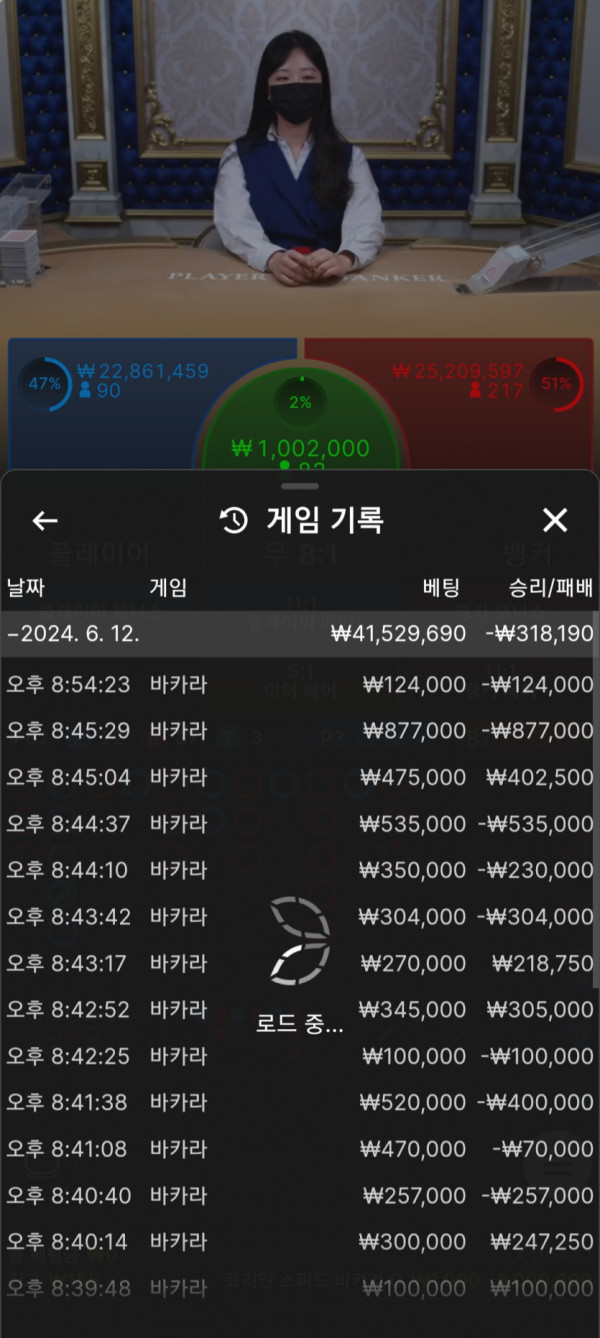Click the back arrow in game history
Screen dimensions: 600x1338
[45, 520]
